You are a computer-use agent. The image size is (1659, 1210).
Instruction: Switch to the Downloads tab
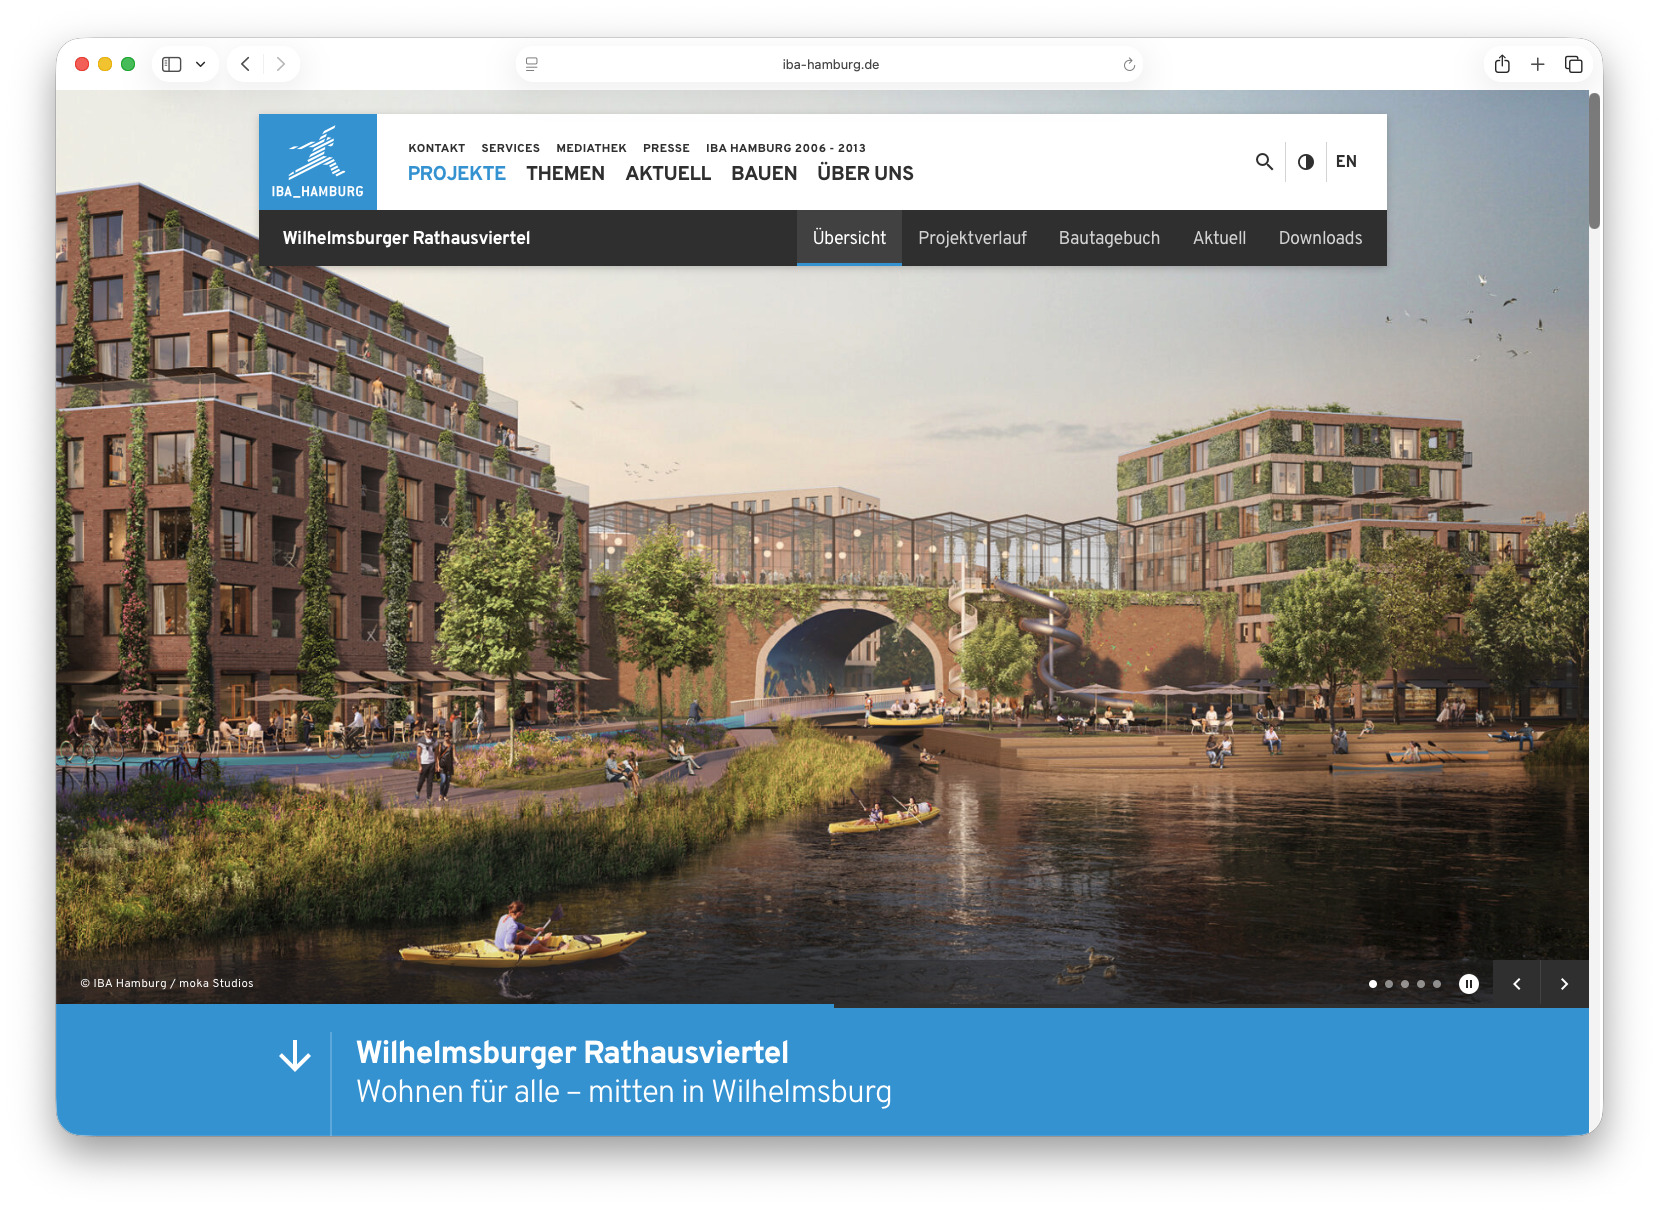[x=1319, y=238]
